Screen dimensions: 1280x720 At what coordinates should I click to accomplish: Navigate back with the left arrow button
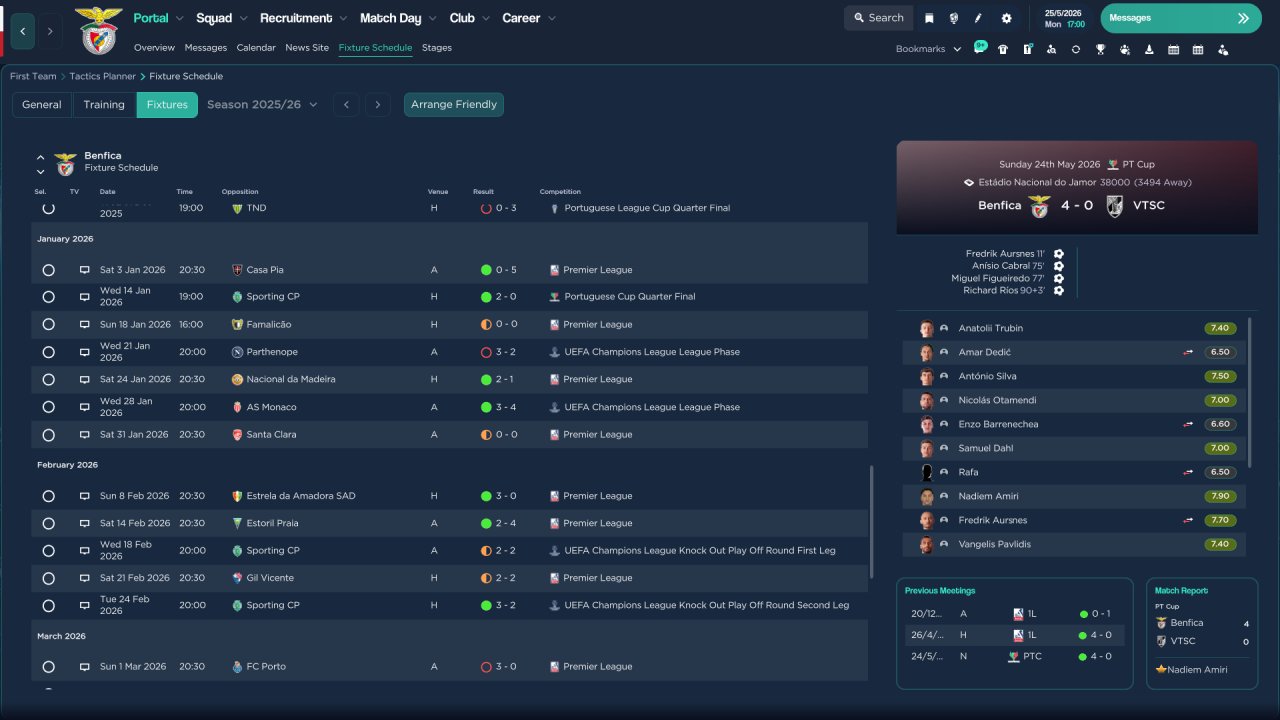pyautogui.click(x=24, y=31)
